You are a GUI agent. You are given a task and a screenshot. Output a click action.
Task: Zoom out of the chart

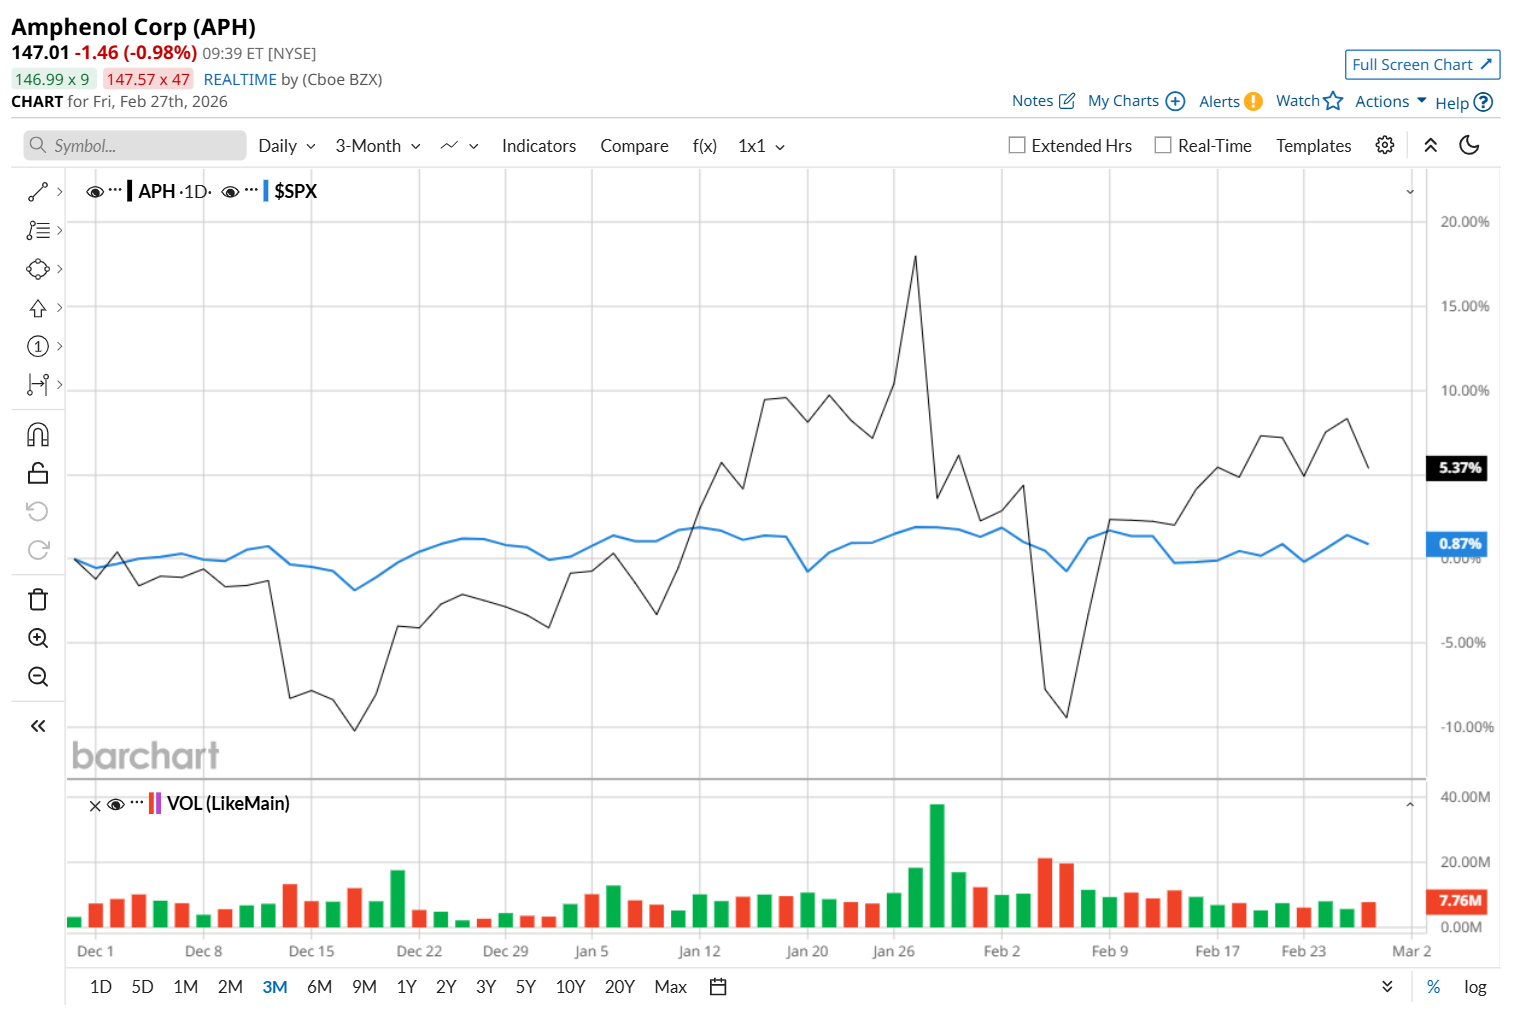(x=38, y=677)
